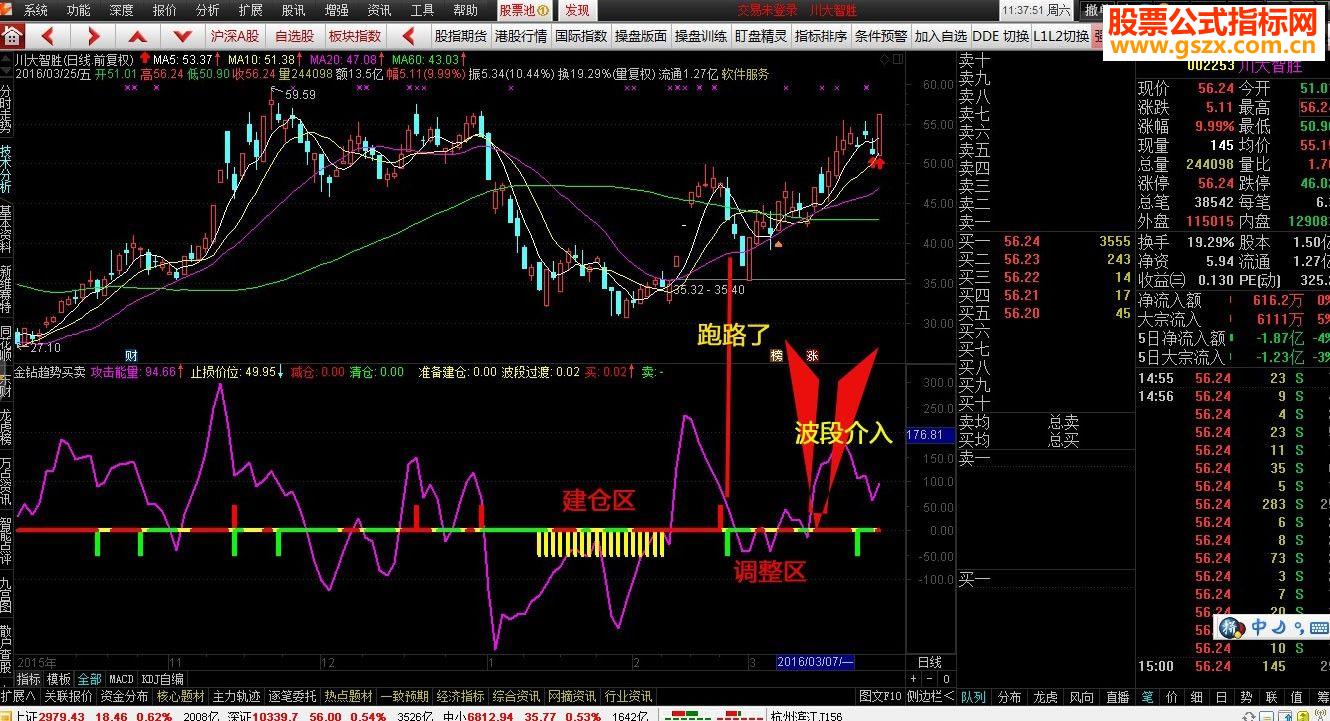
Task: Click the alert badge next to 股票池
Action: pos(542,10)
